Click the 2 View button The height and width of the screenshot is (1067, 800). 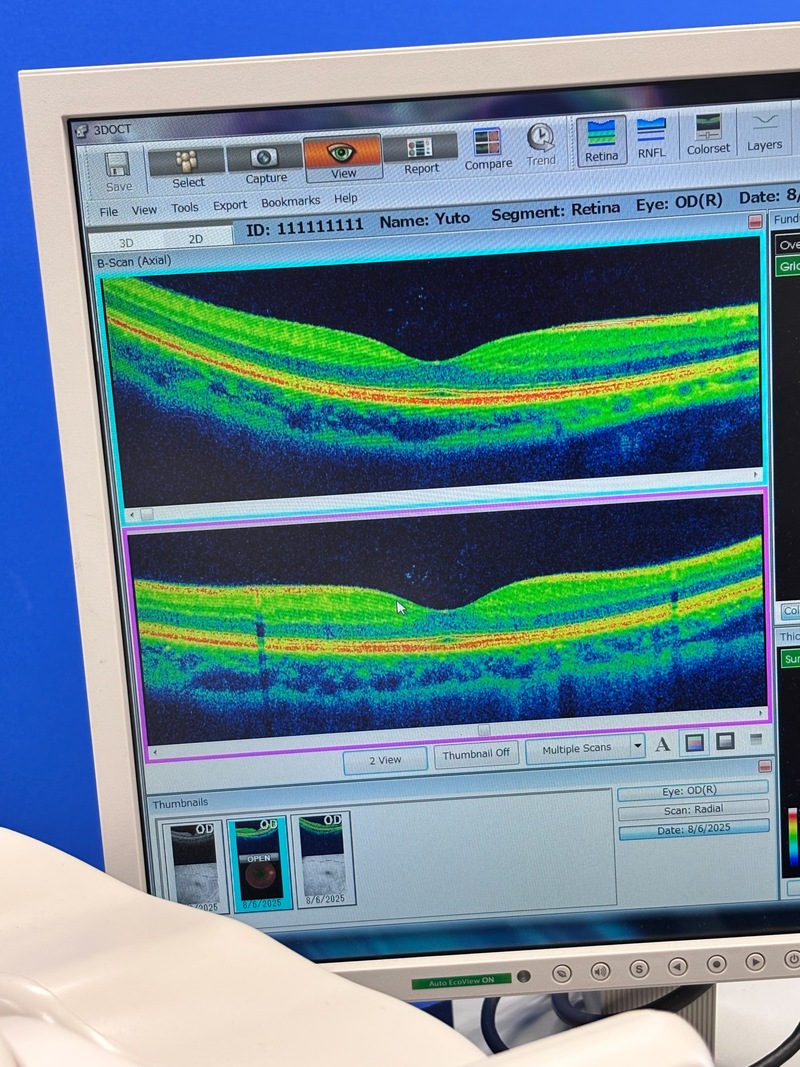click(x=385, y=760)
